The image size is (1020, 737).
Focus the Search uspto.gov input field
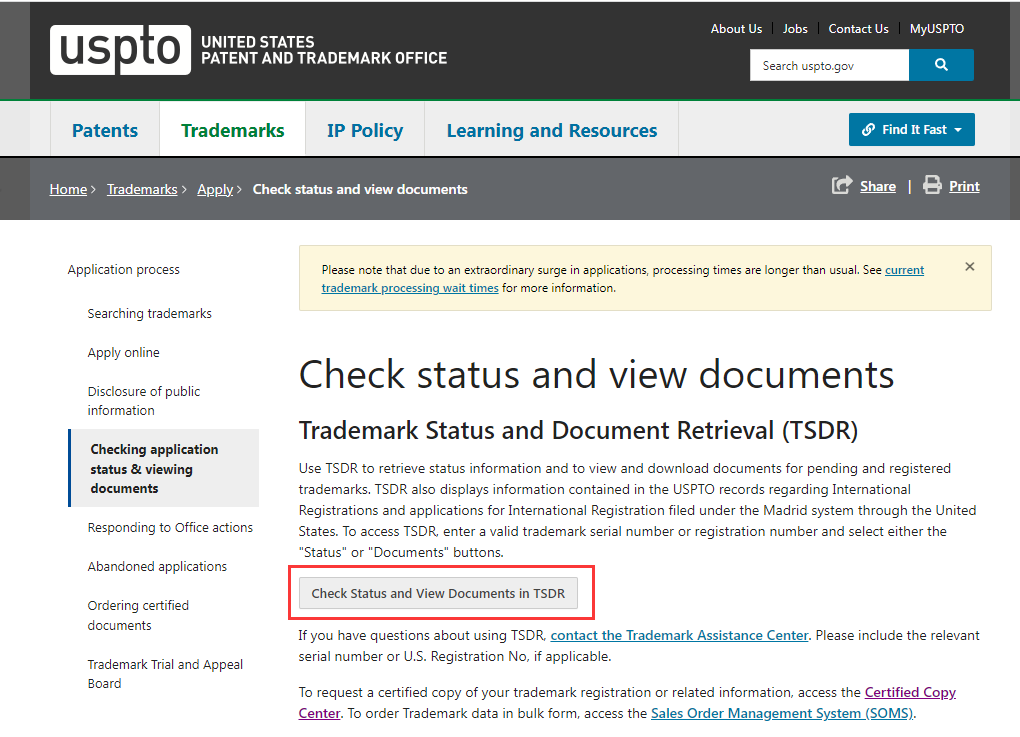click(829, 66)
